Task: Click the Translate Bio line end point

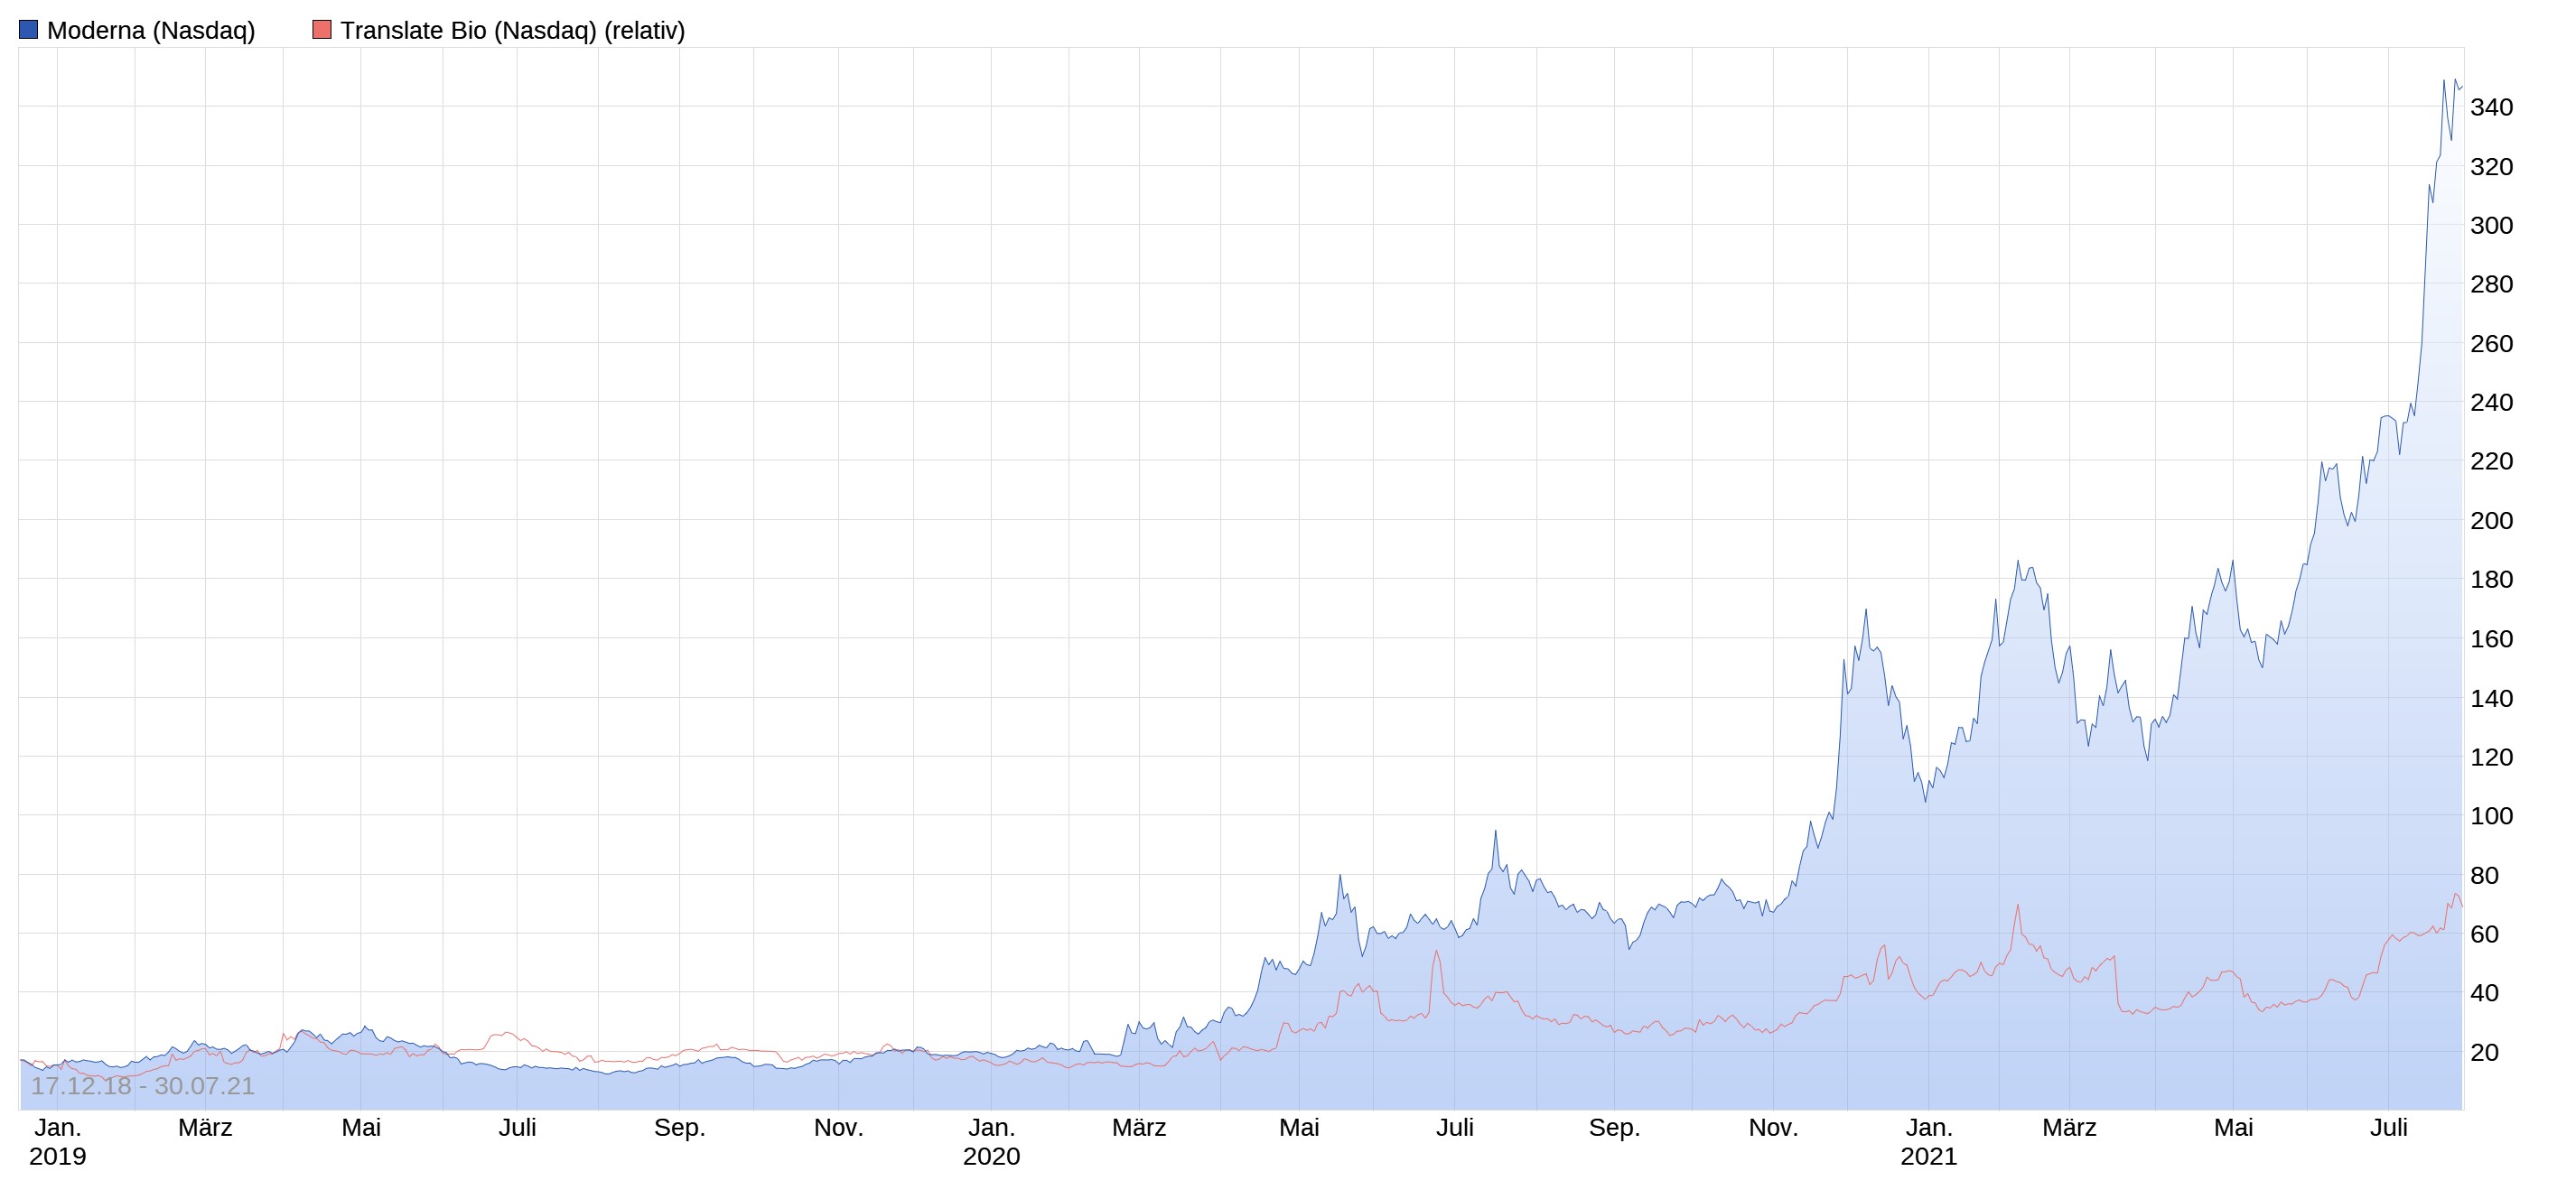Action: (2461, 906)
